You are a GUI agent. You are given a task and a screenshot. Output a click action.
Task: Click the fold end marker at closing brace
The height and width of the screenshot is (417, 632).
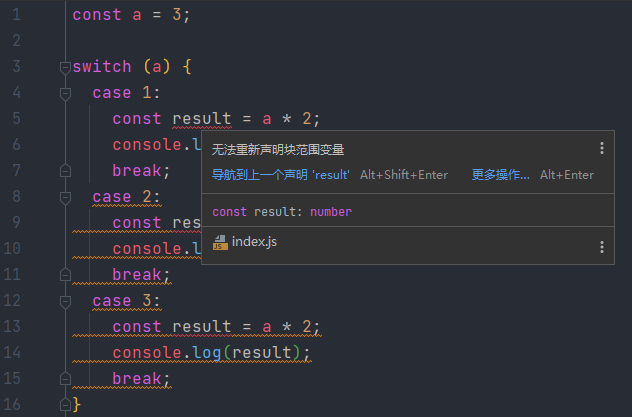coord(65,404)
